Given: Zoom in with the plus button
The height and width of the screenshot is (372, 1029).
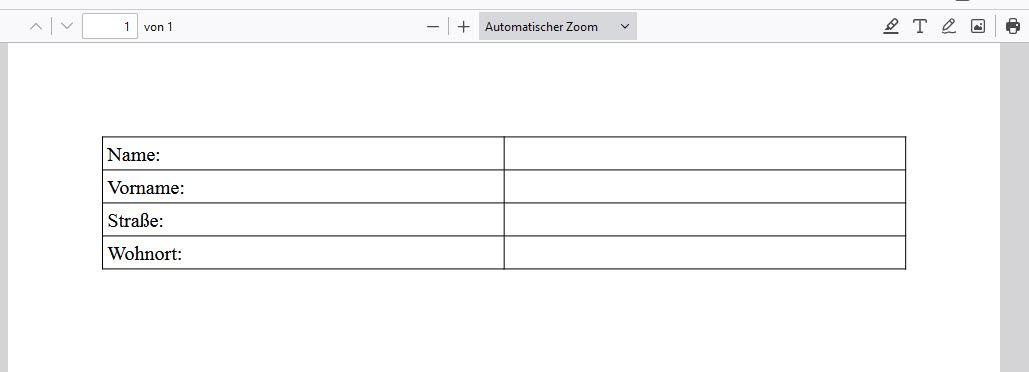Looking at the screenshot, I should pos(464,27).
